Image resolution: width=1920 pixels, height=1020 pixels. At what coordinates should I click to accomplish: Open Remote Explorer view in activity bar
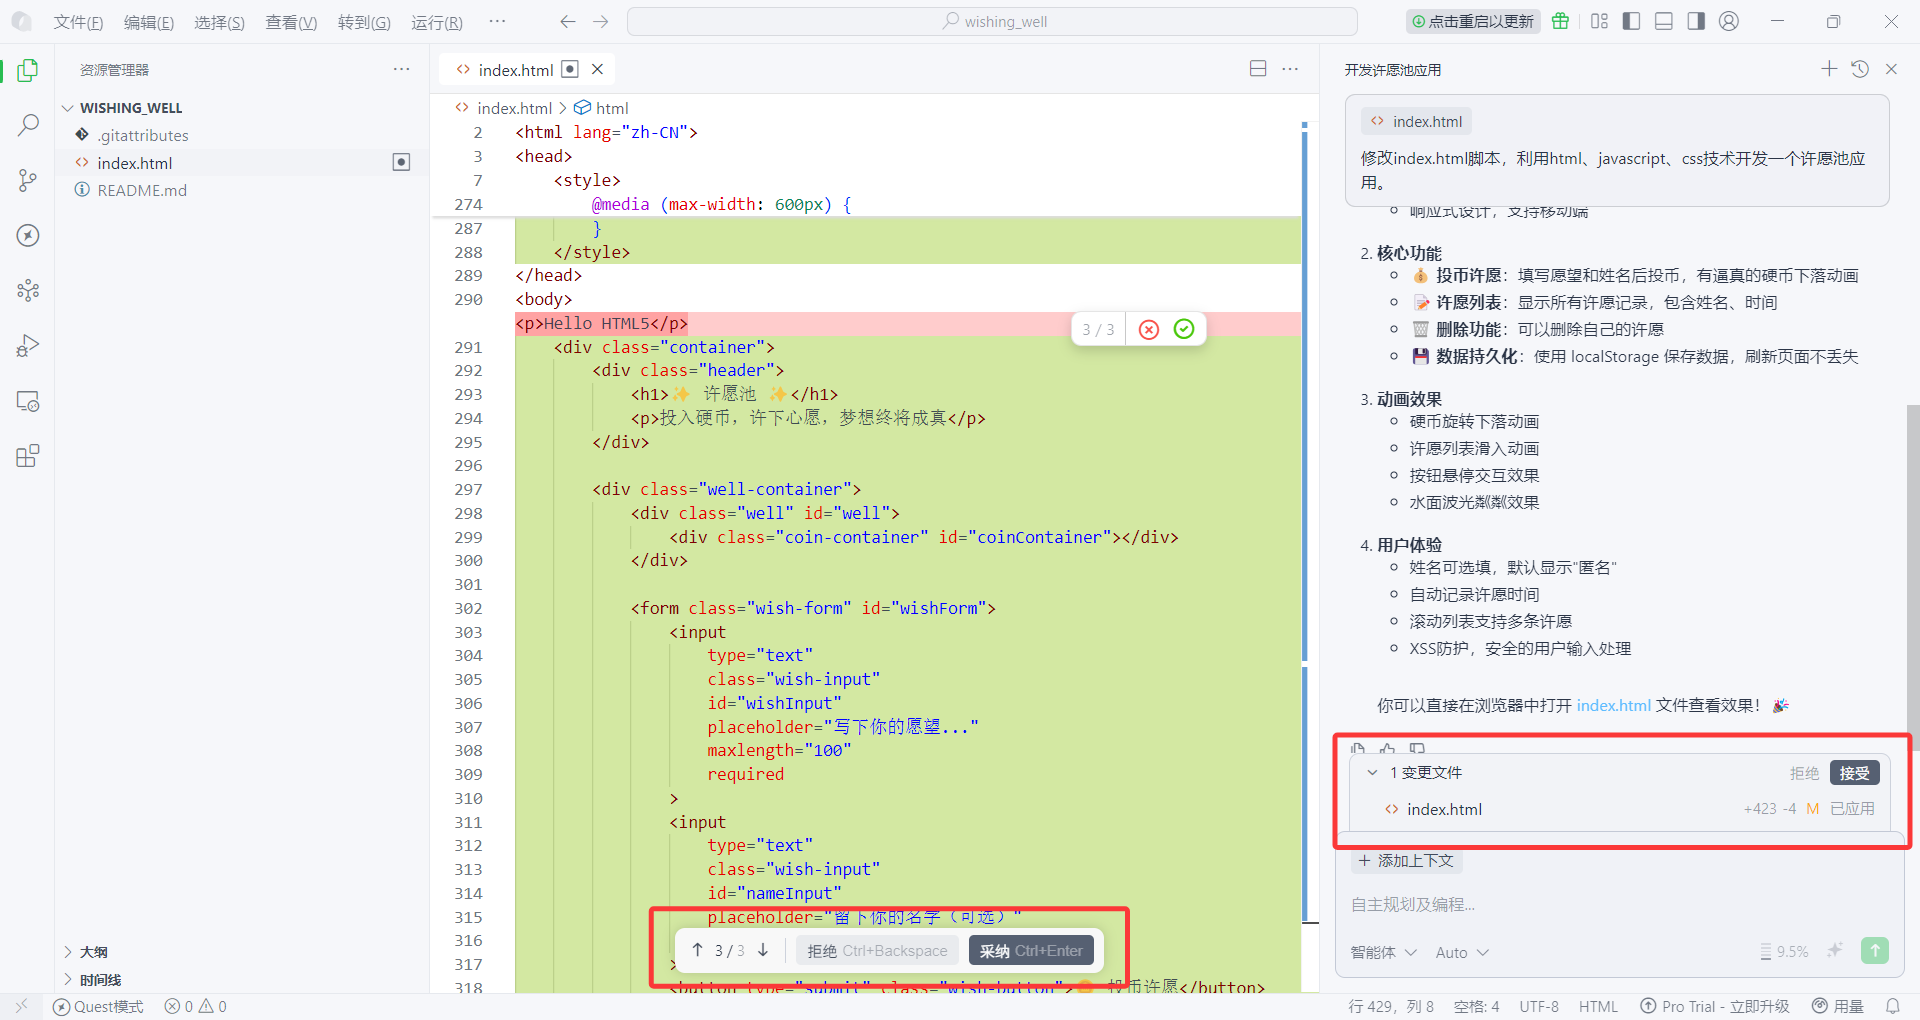coord(28,401)
